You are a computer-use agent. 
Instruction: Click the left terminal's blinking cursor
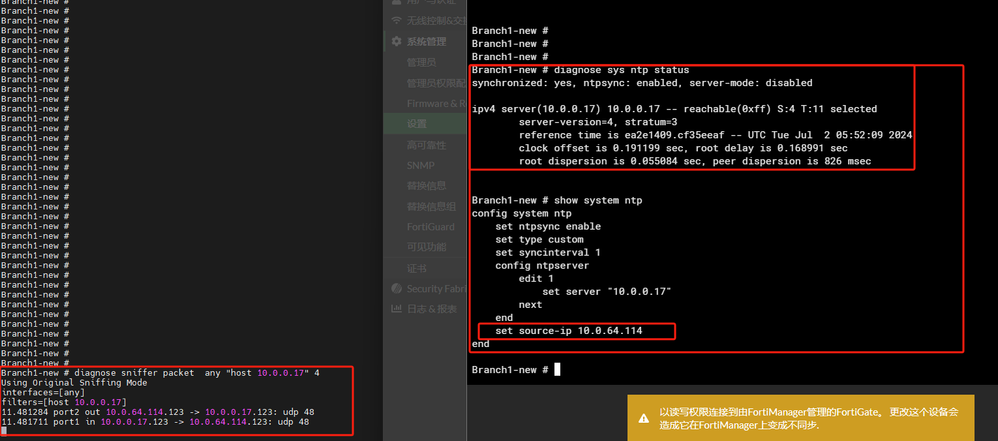coord(4,431)
